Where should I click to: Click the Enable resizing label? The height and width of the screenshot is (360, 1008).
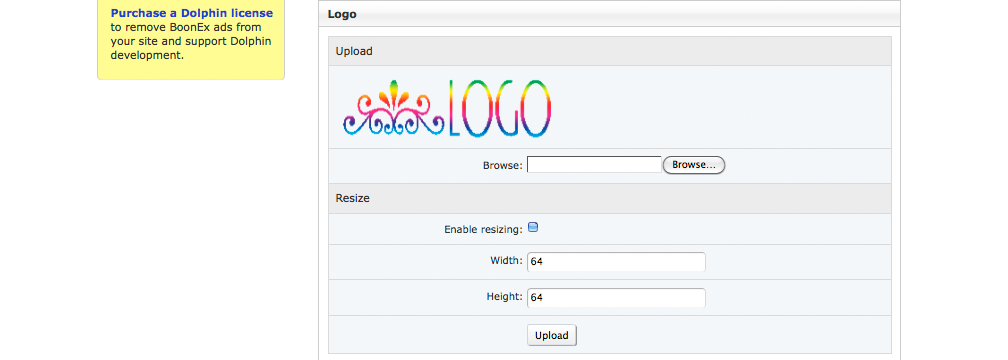(483, 230)
